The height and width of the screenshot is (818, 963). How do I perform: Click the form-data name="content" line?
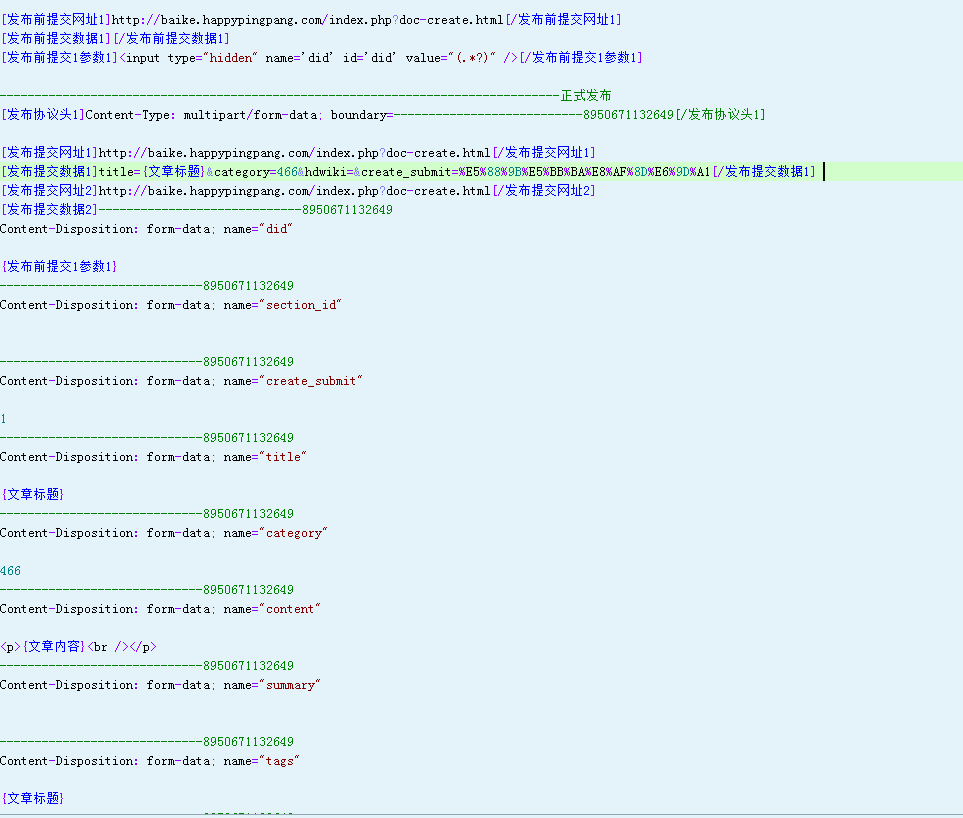[x=160, y=609]
